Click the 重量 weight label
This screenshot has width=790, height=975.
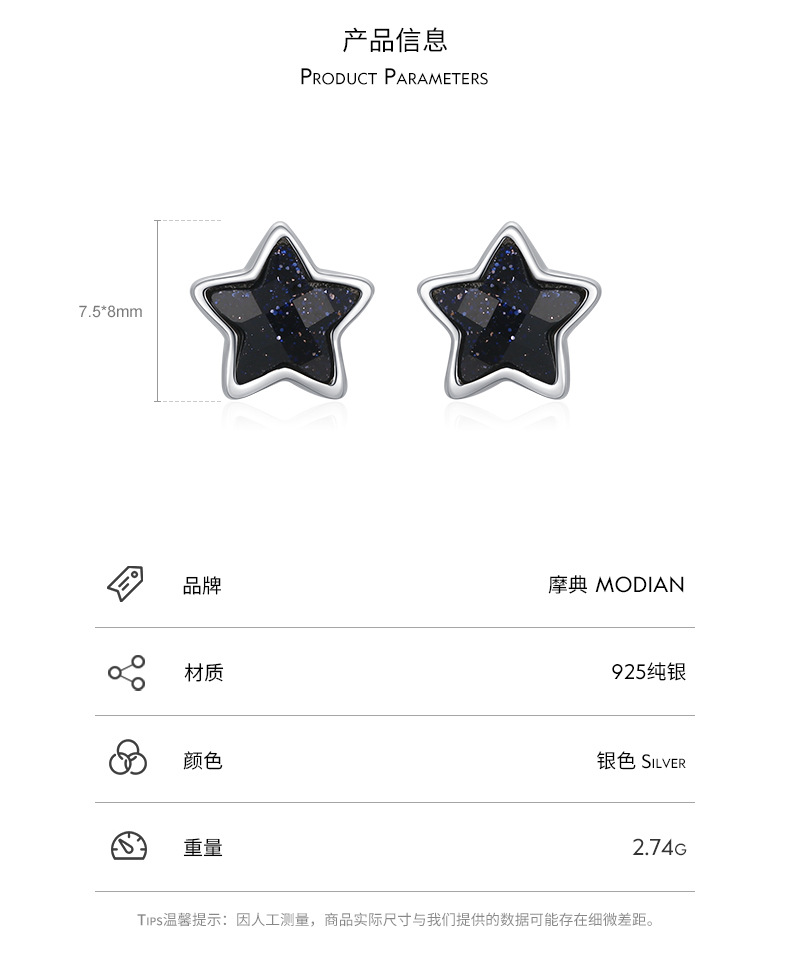pyautogui.click(x=203, y=848)
